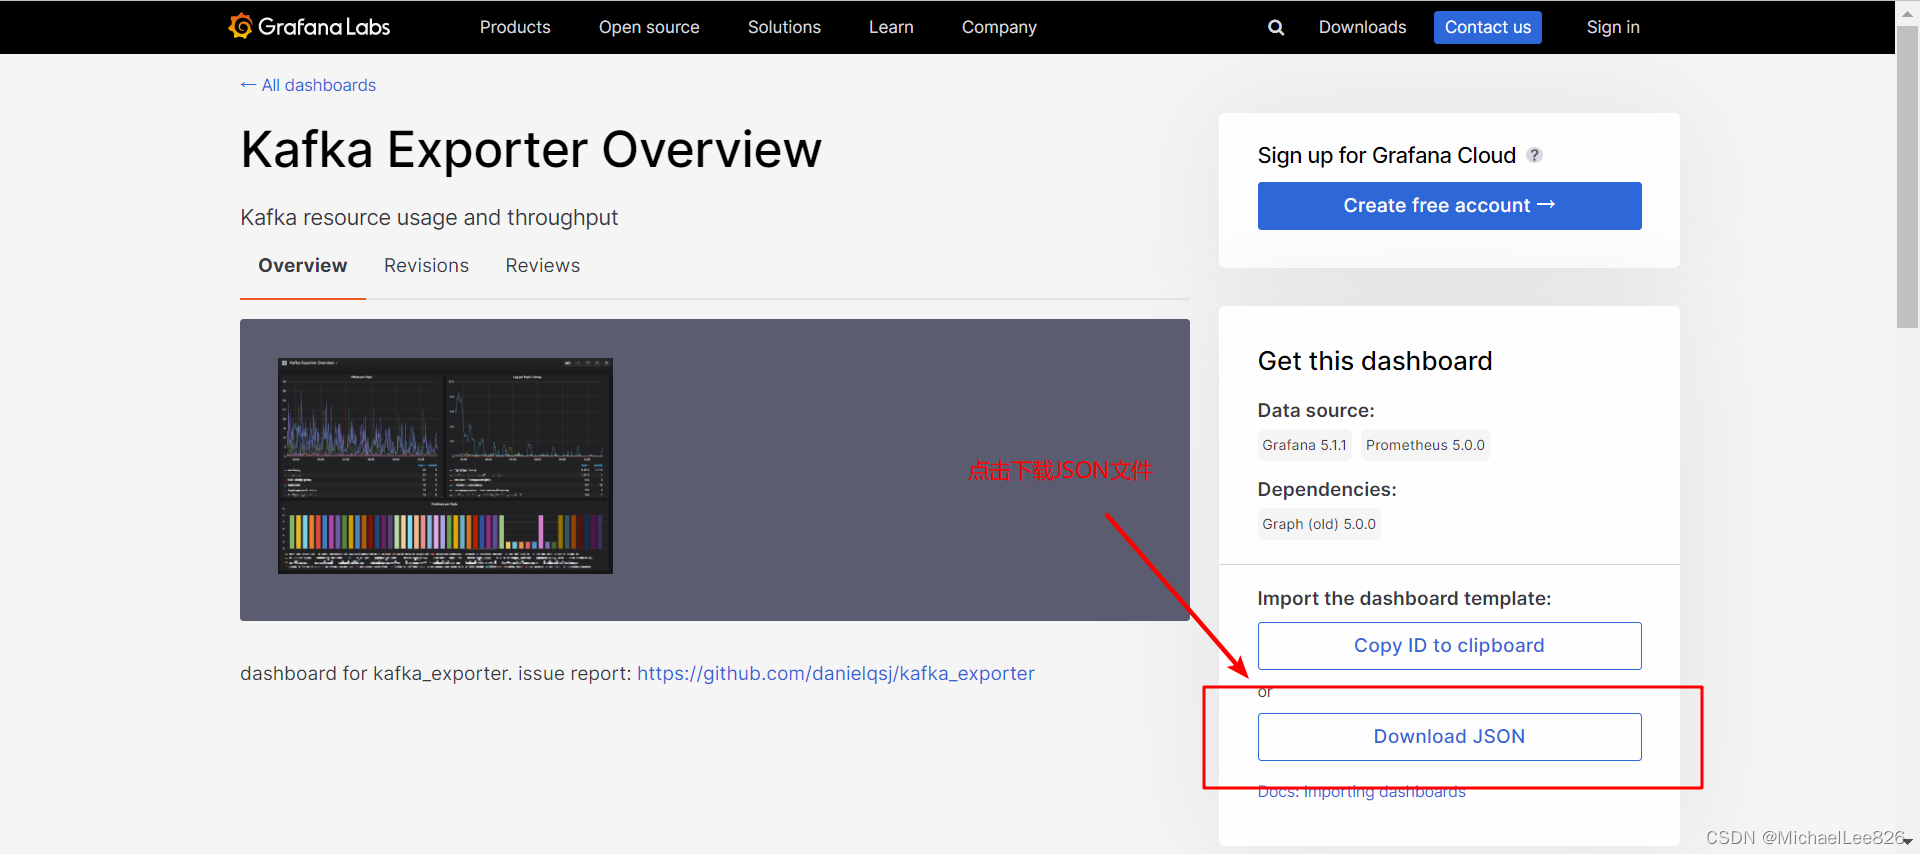
Task: Click the Contact us button
Action: [x=1488, y=27]
